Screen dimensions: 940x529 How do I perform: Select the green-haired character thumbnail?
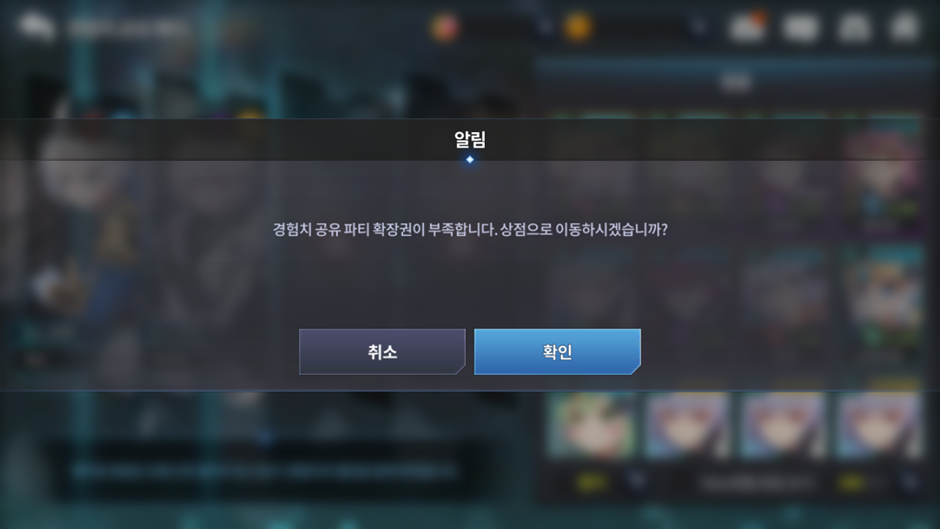pyautogui.click(x=592, y=426)
